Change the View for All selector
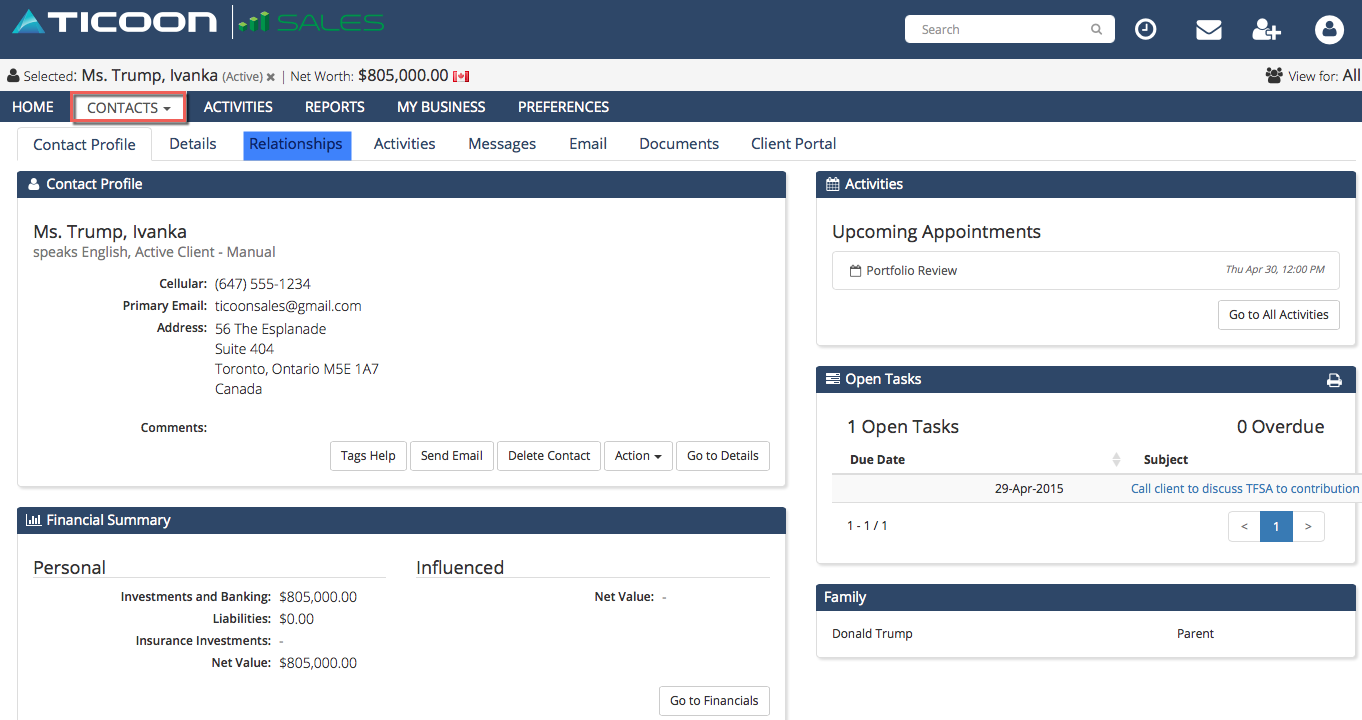Image resolution: width=1362 pixels, height=720 pixels. 1351,75
